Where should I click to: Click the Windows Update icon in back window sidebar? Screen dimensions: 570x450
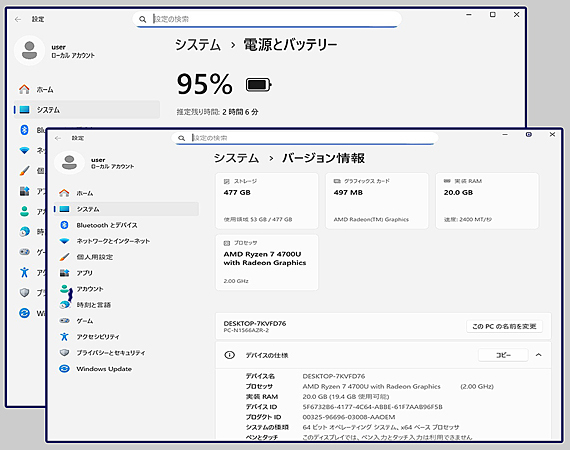[x=24, y=313]
